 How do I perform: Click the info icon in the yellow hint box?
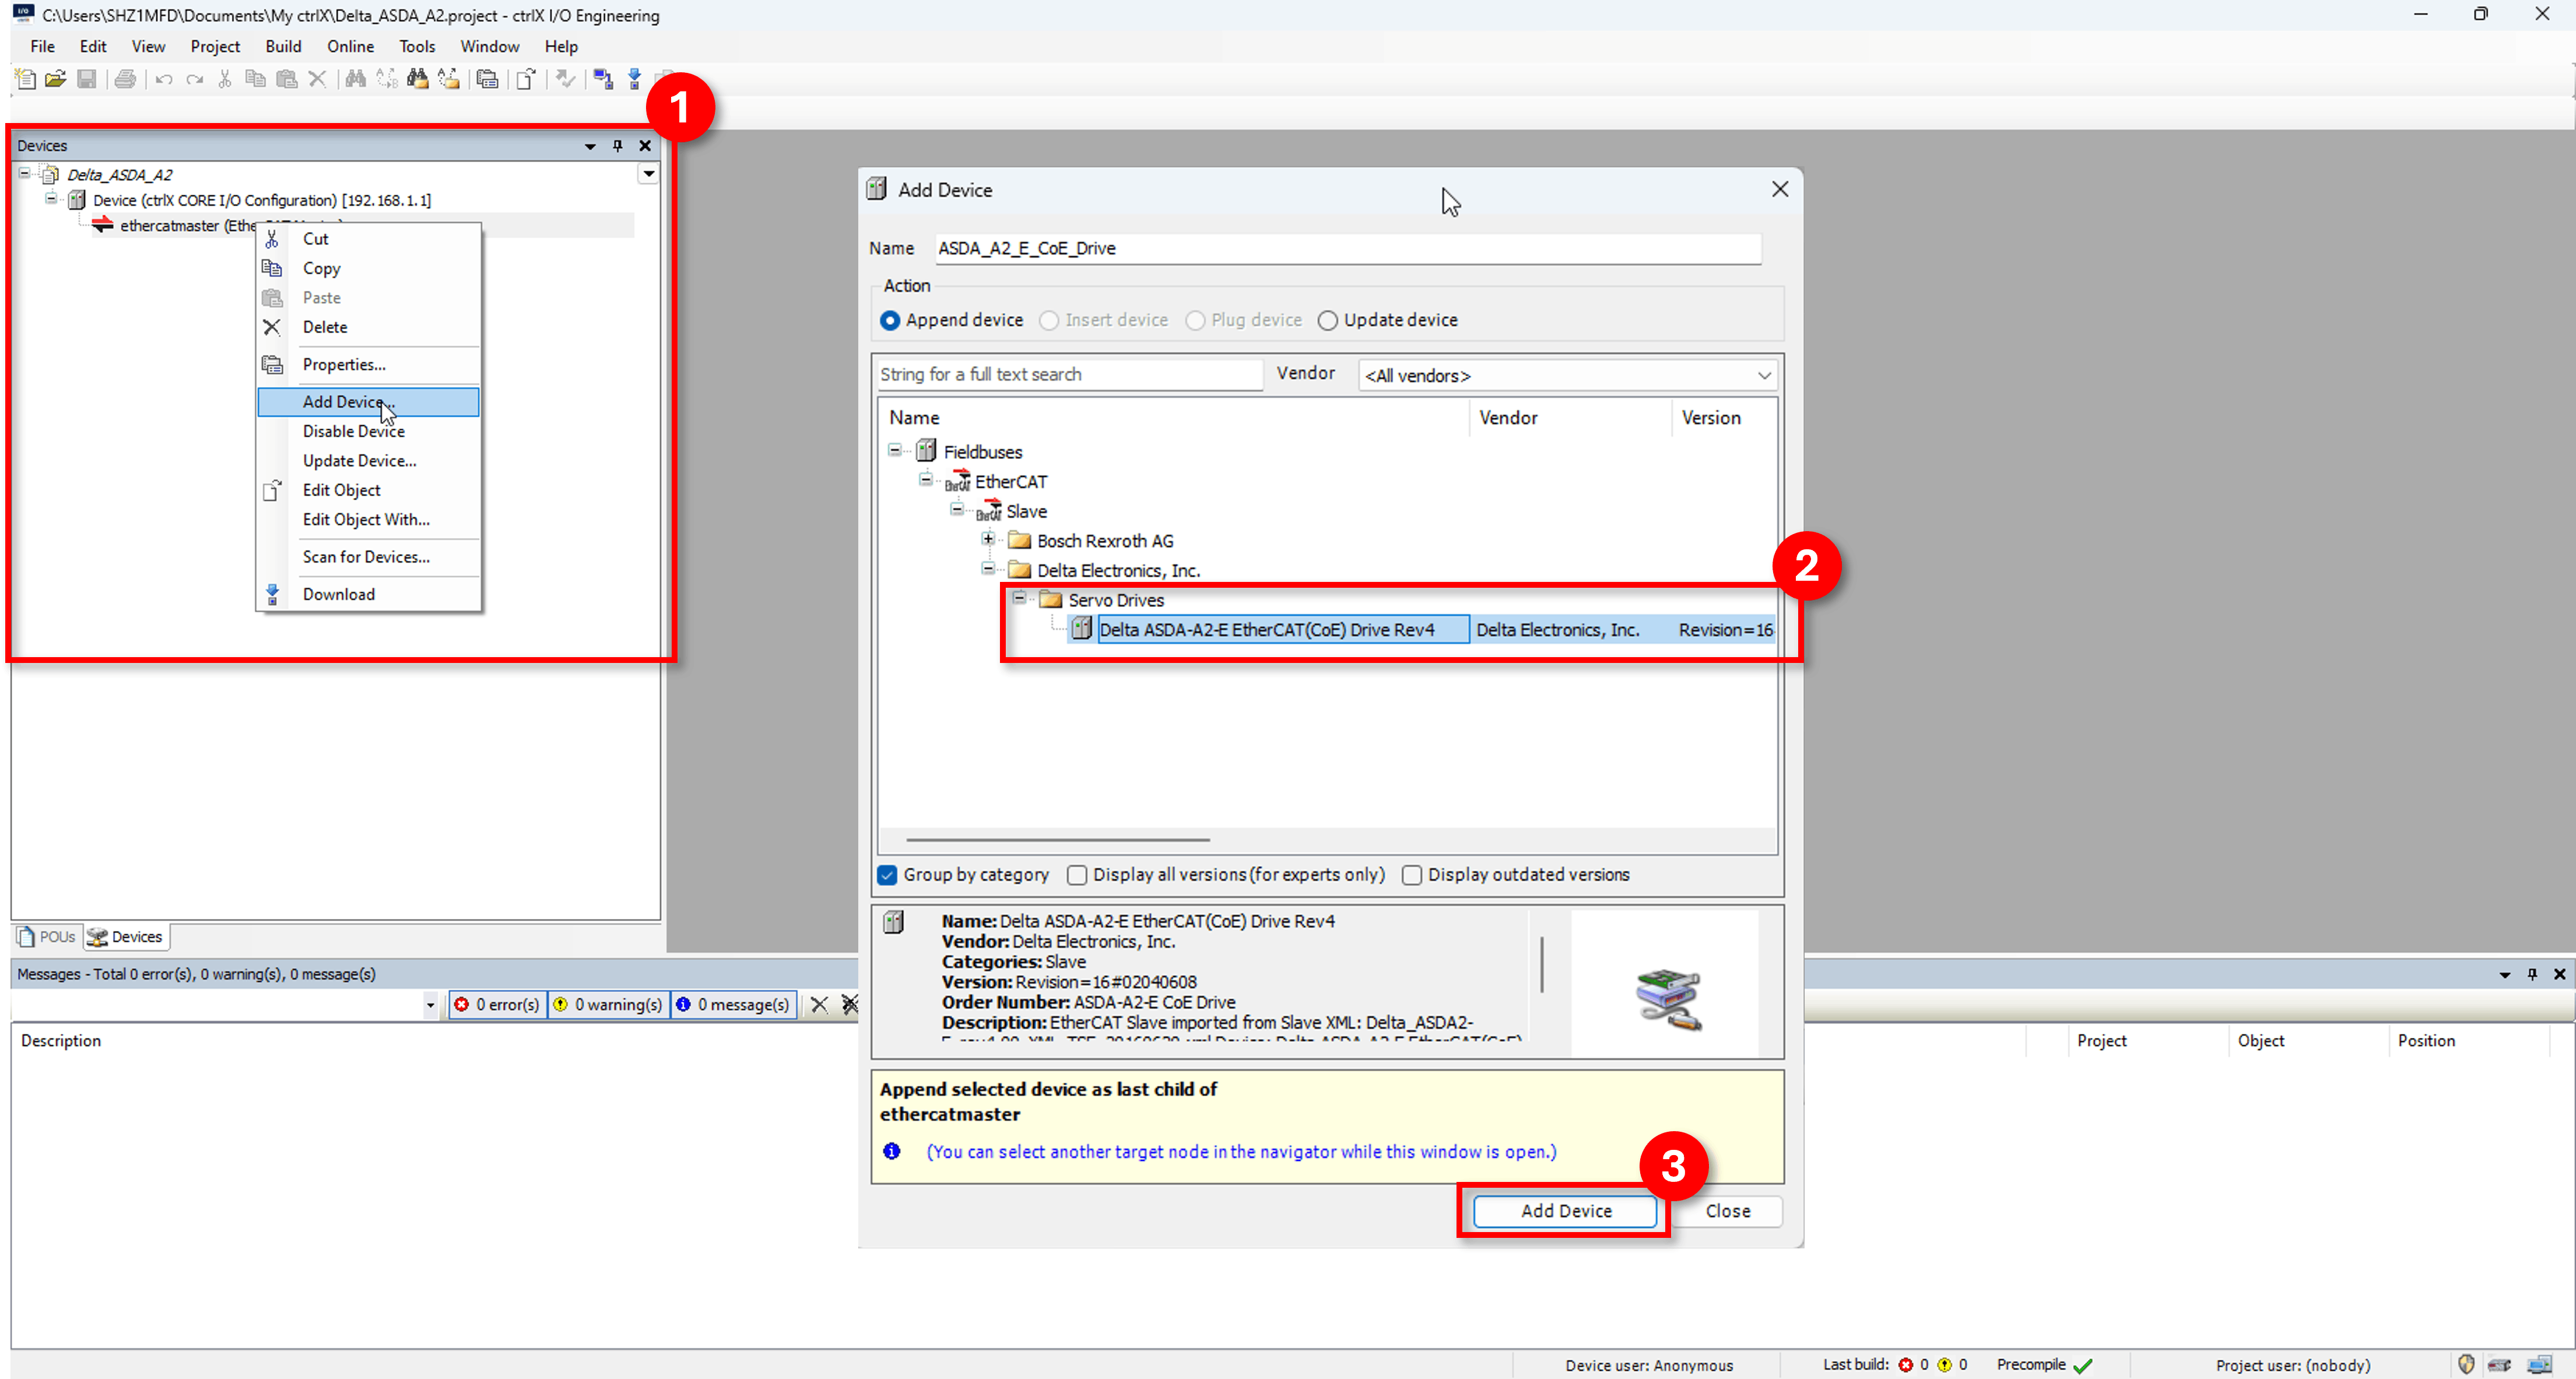point(892,1151)
